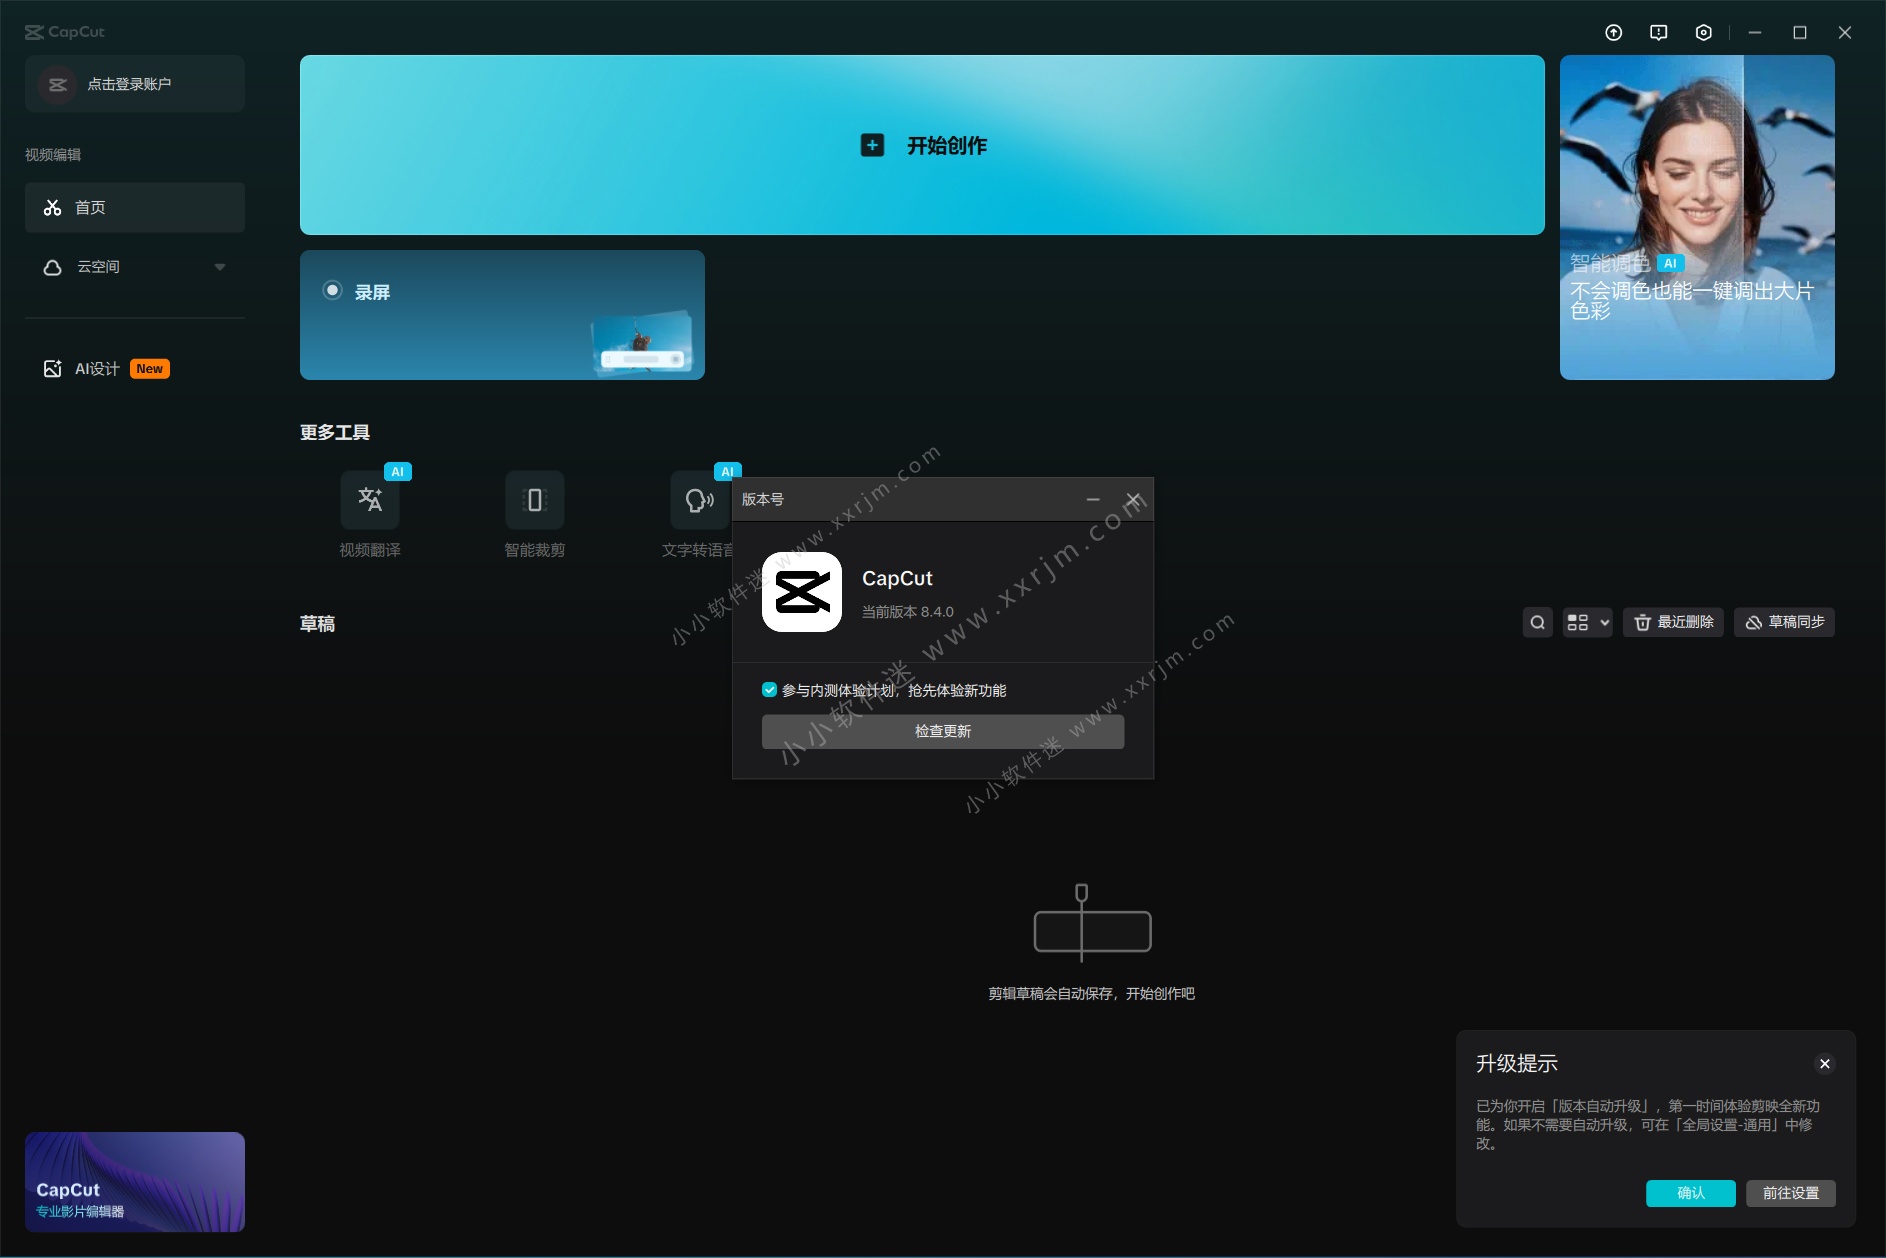Viewport: 1886px width, 1258px height.
Task: Open the draft view layout dropdown
Action: 1587,622
